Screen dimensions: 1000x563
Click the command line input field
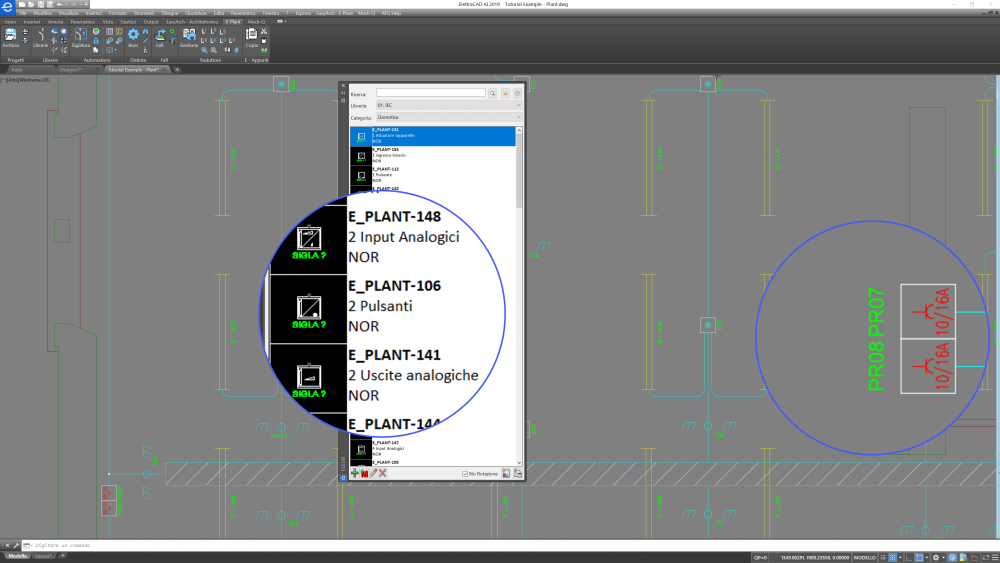[510, 545]
